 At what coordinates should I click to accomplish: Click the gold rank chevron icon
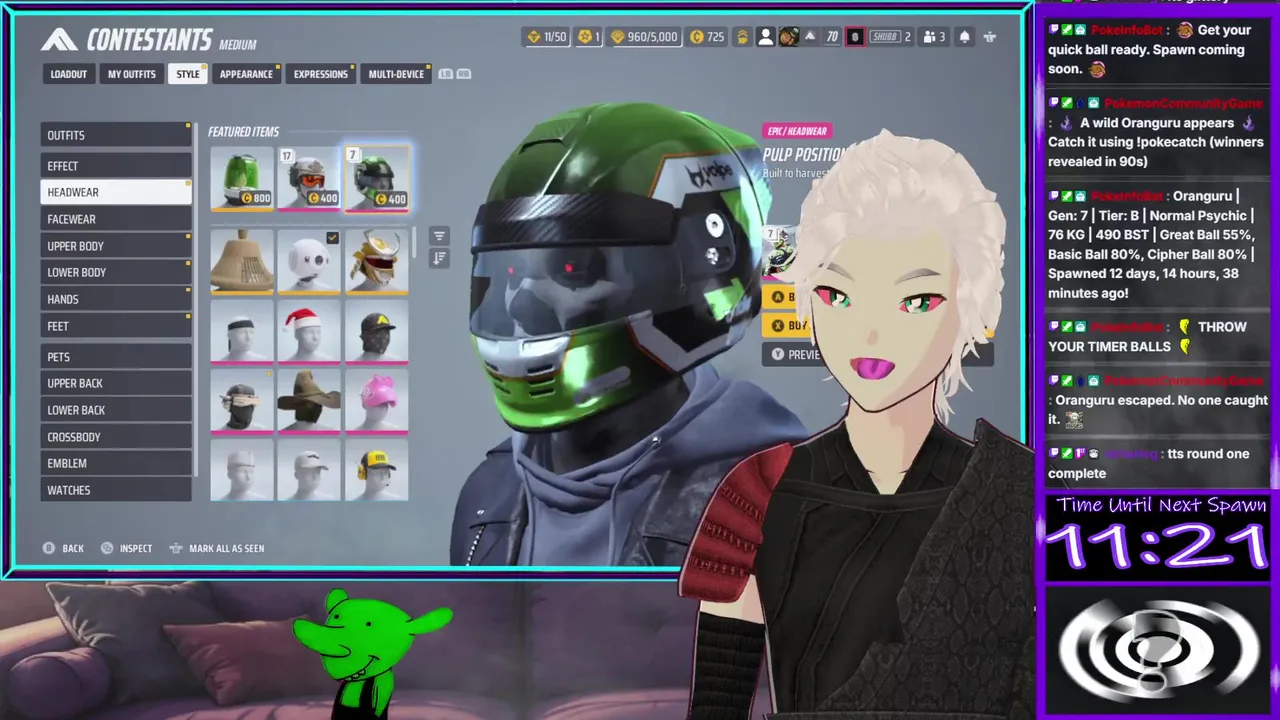[x=742, y=37]
